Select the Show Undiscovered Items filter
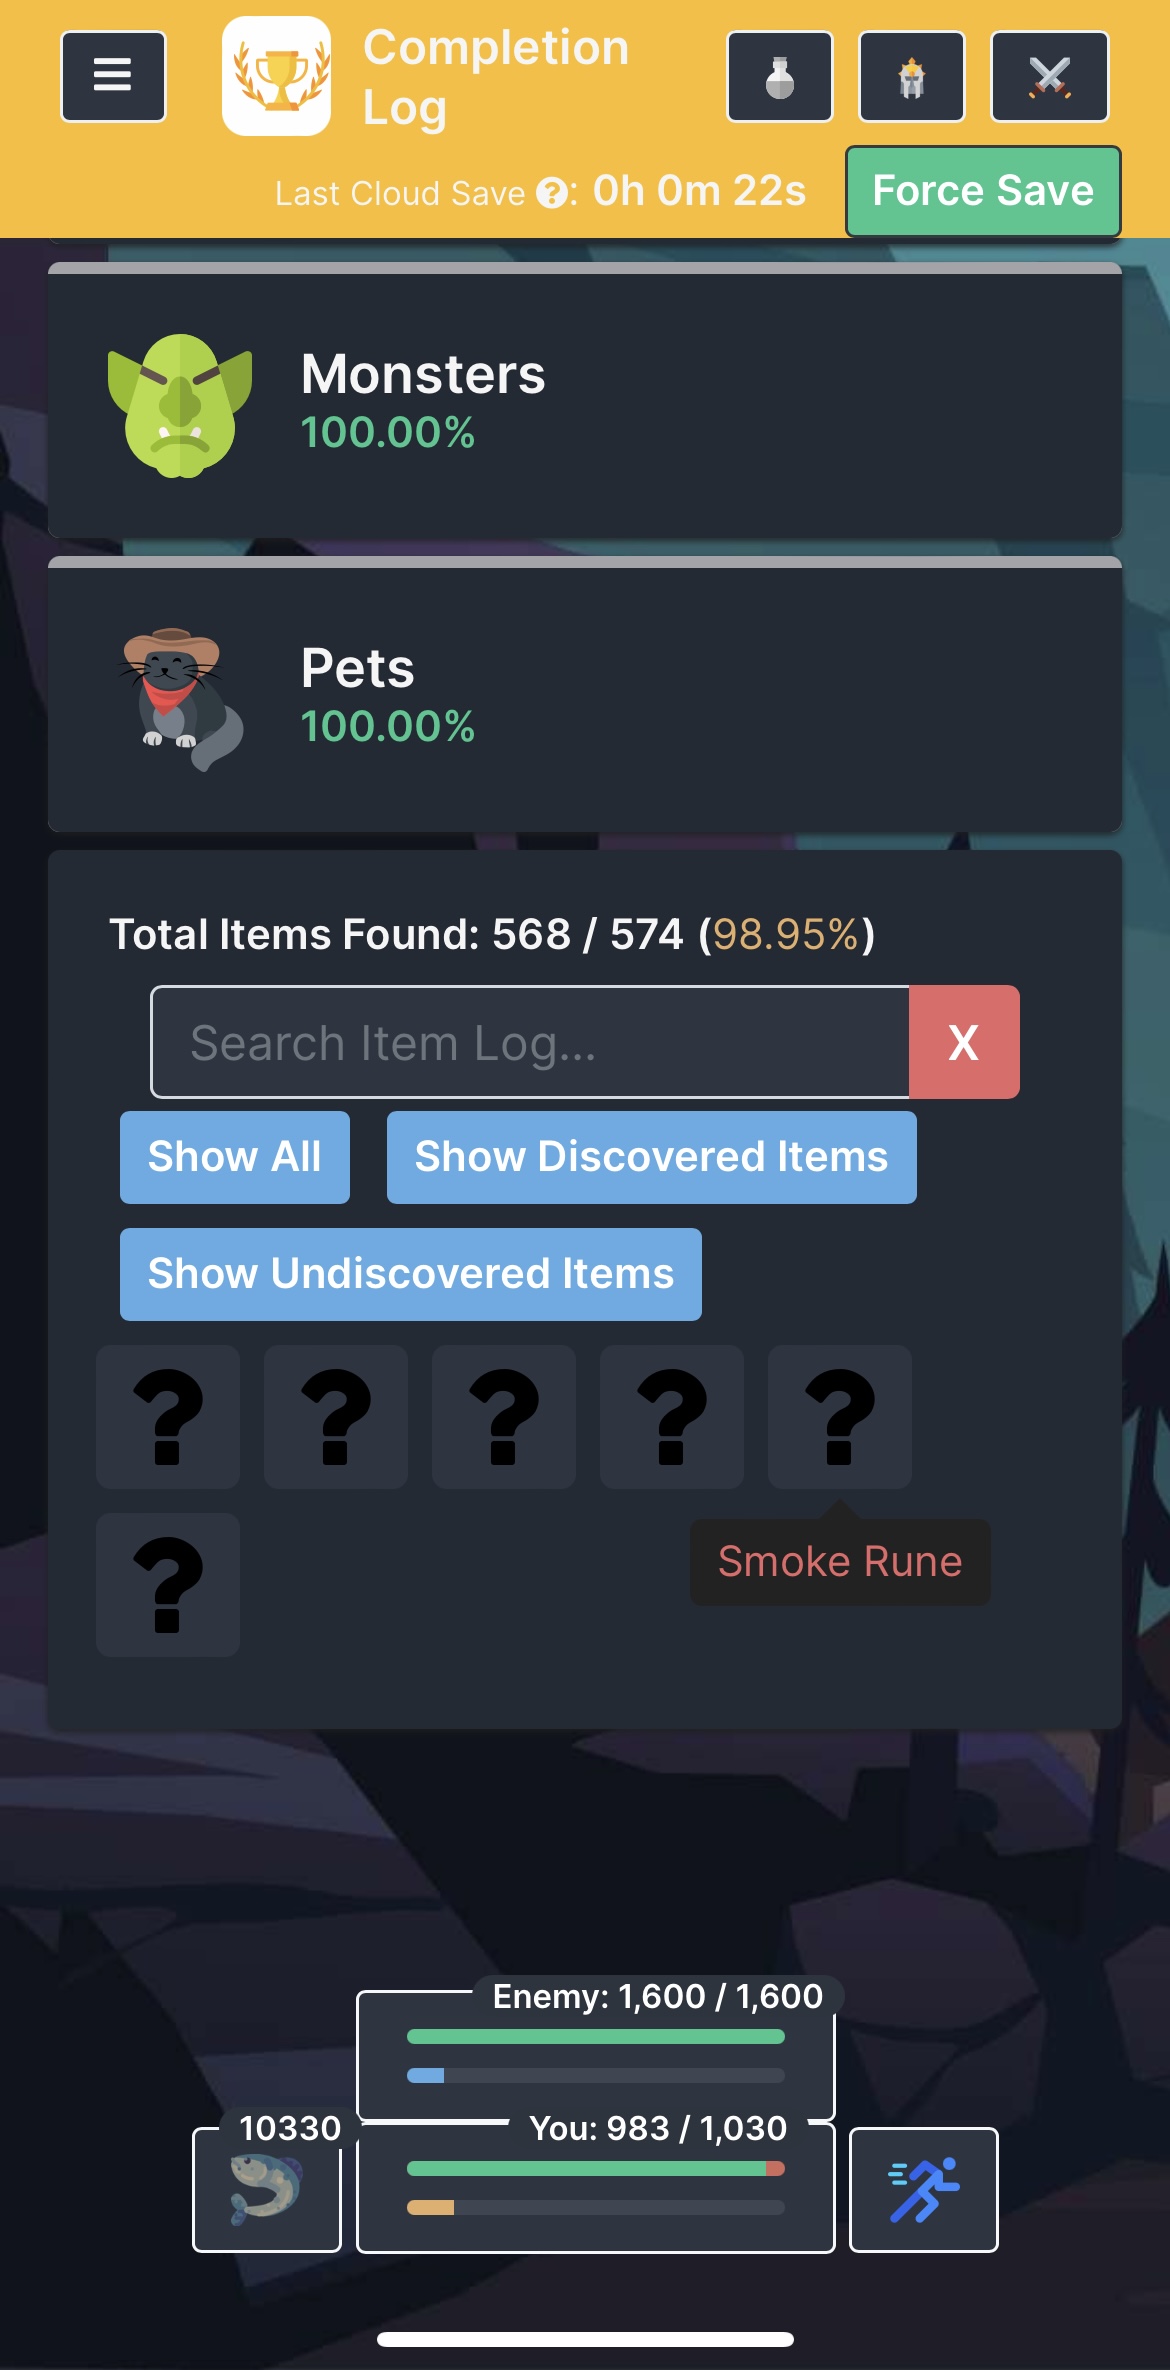This screenshot has width=1170, height=2370. coord(411,1274)
